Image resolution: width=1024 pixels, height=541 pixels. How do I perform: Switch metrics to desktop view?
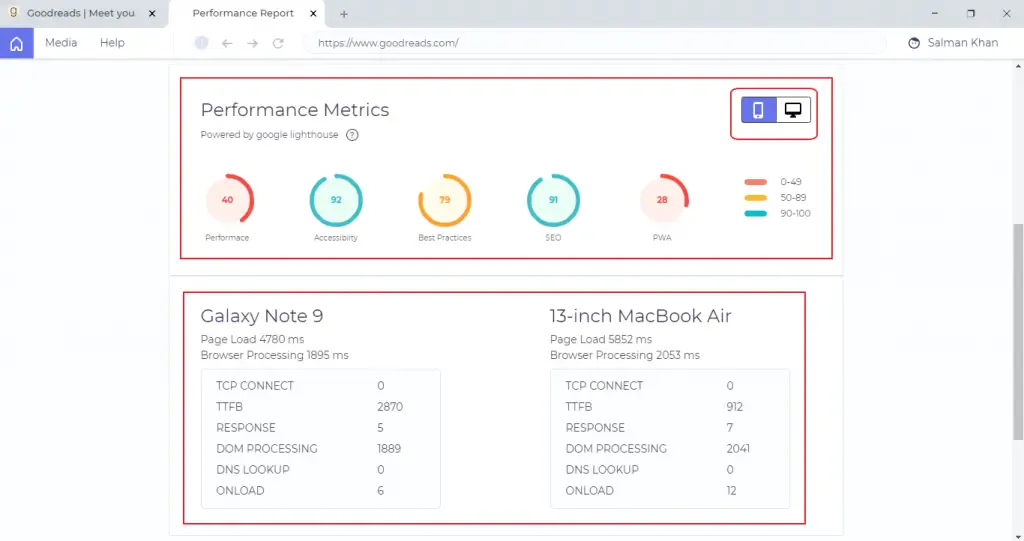(794, 110)
